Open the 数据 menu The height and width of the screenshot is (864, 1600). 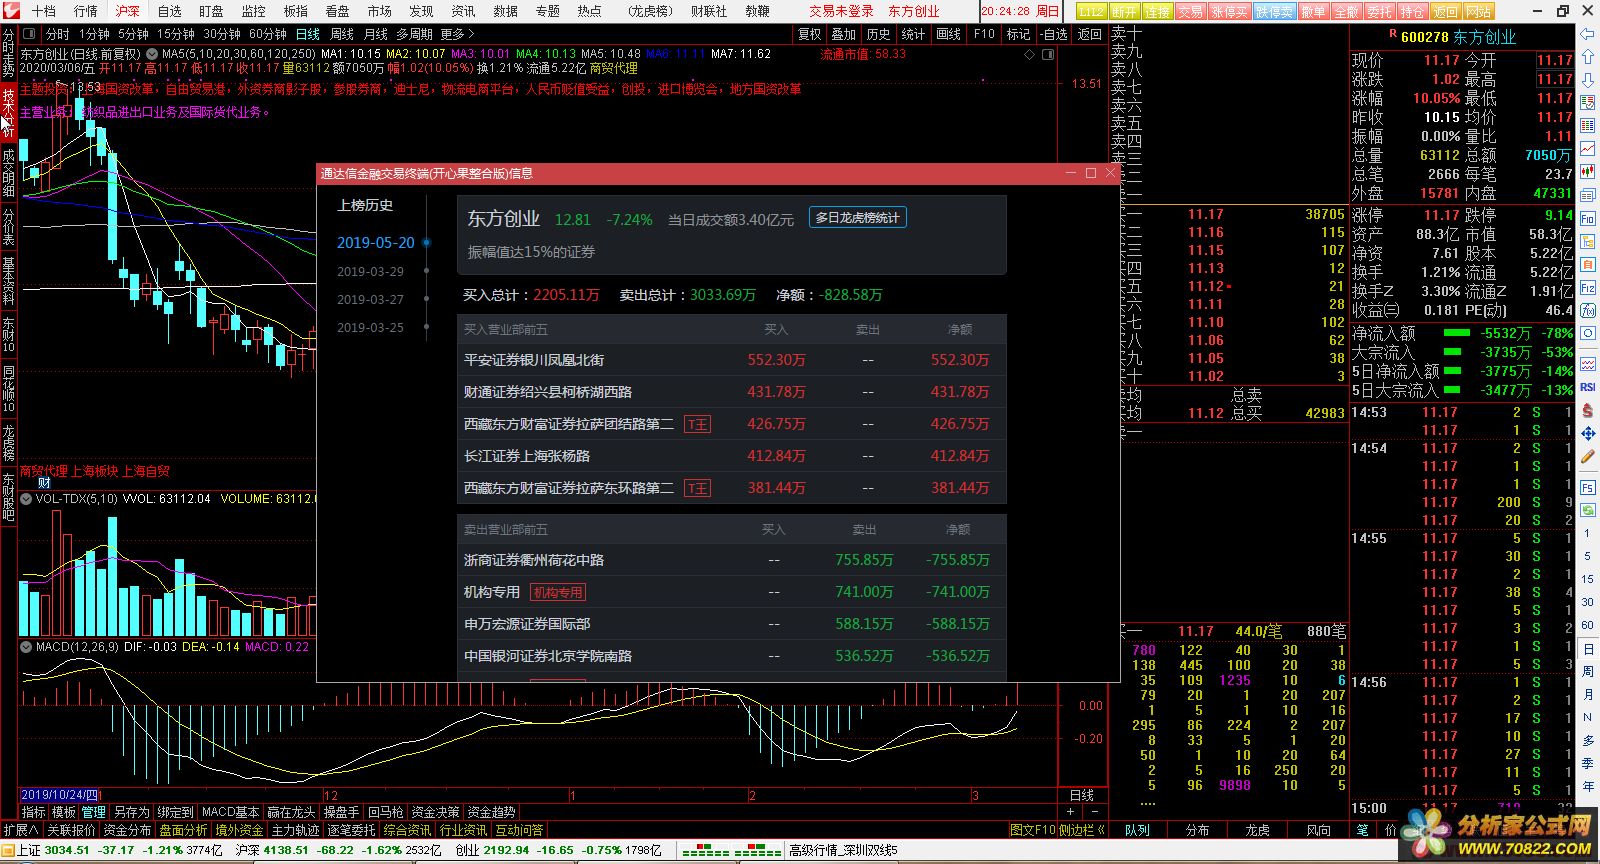505,11
